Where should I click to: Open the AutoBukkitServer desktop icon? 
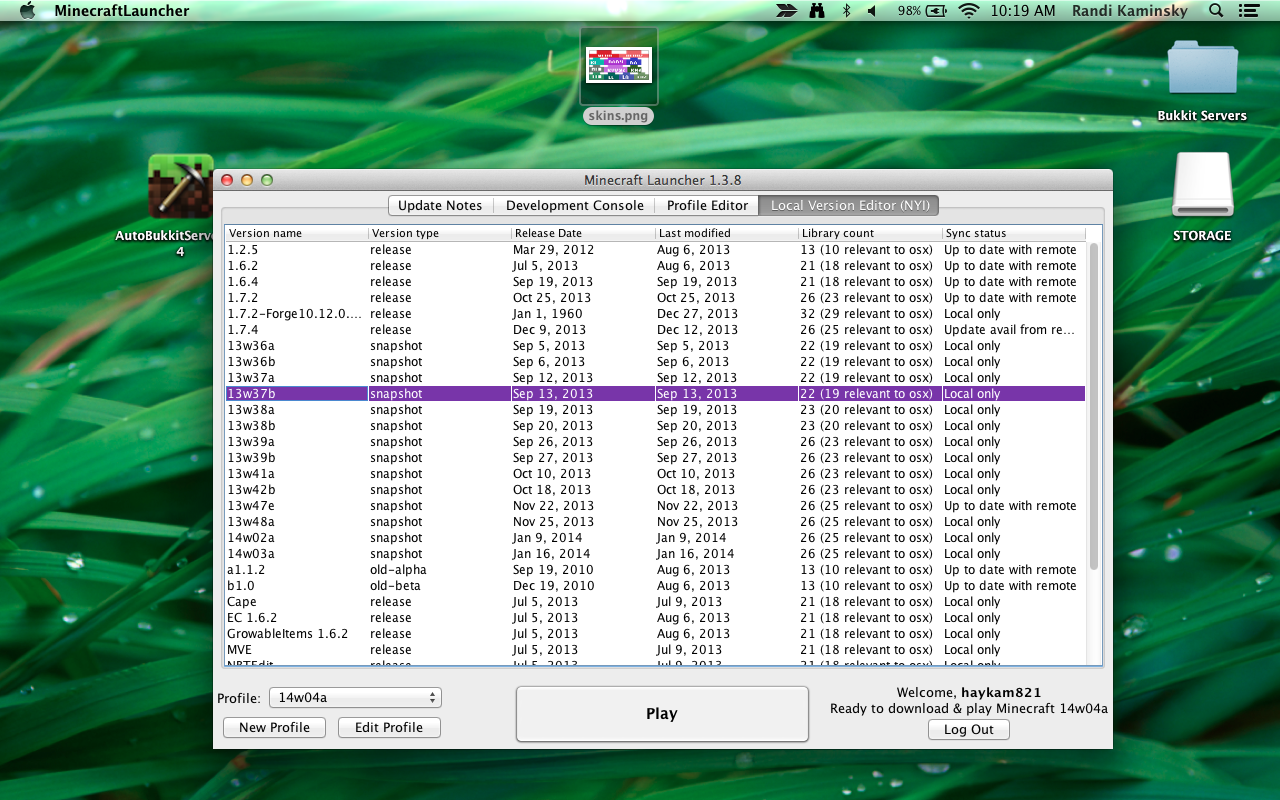tap(180, 187)
